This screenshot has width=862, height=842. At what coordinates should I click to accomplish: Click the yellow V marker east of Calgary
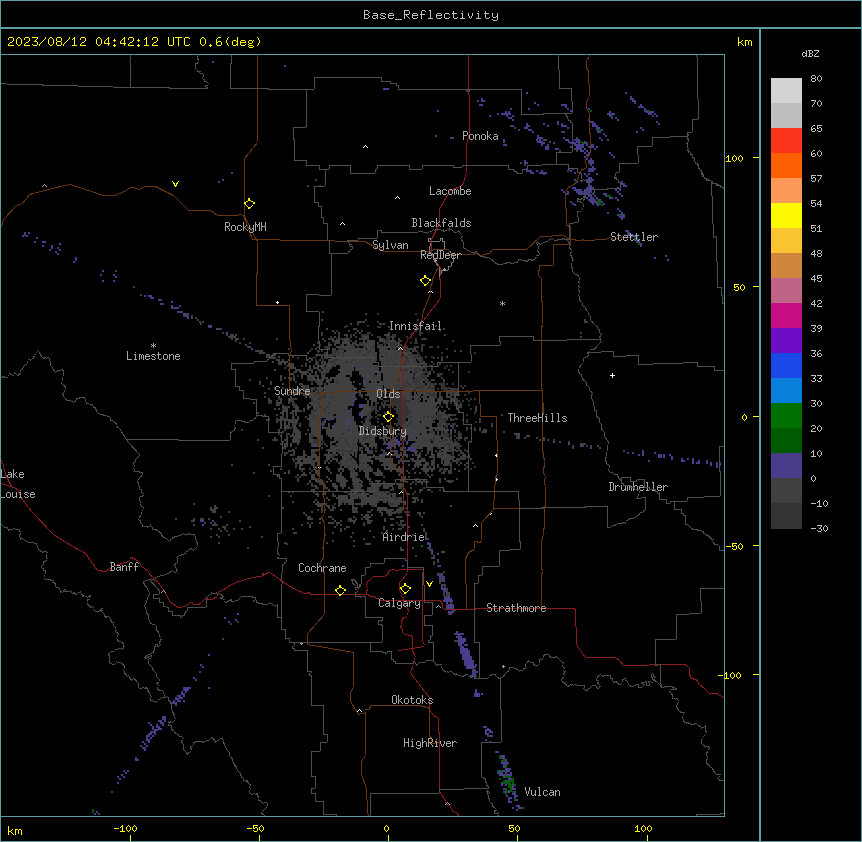click(x=429, y=583)
